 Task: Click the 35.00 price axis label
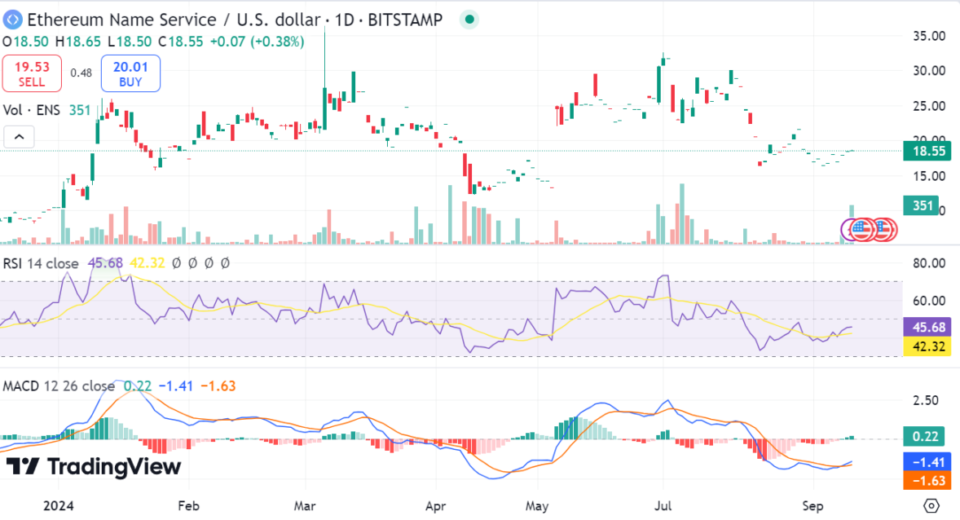click(929, 36)
